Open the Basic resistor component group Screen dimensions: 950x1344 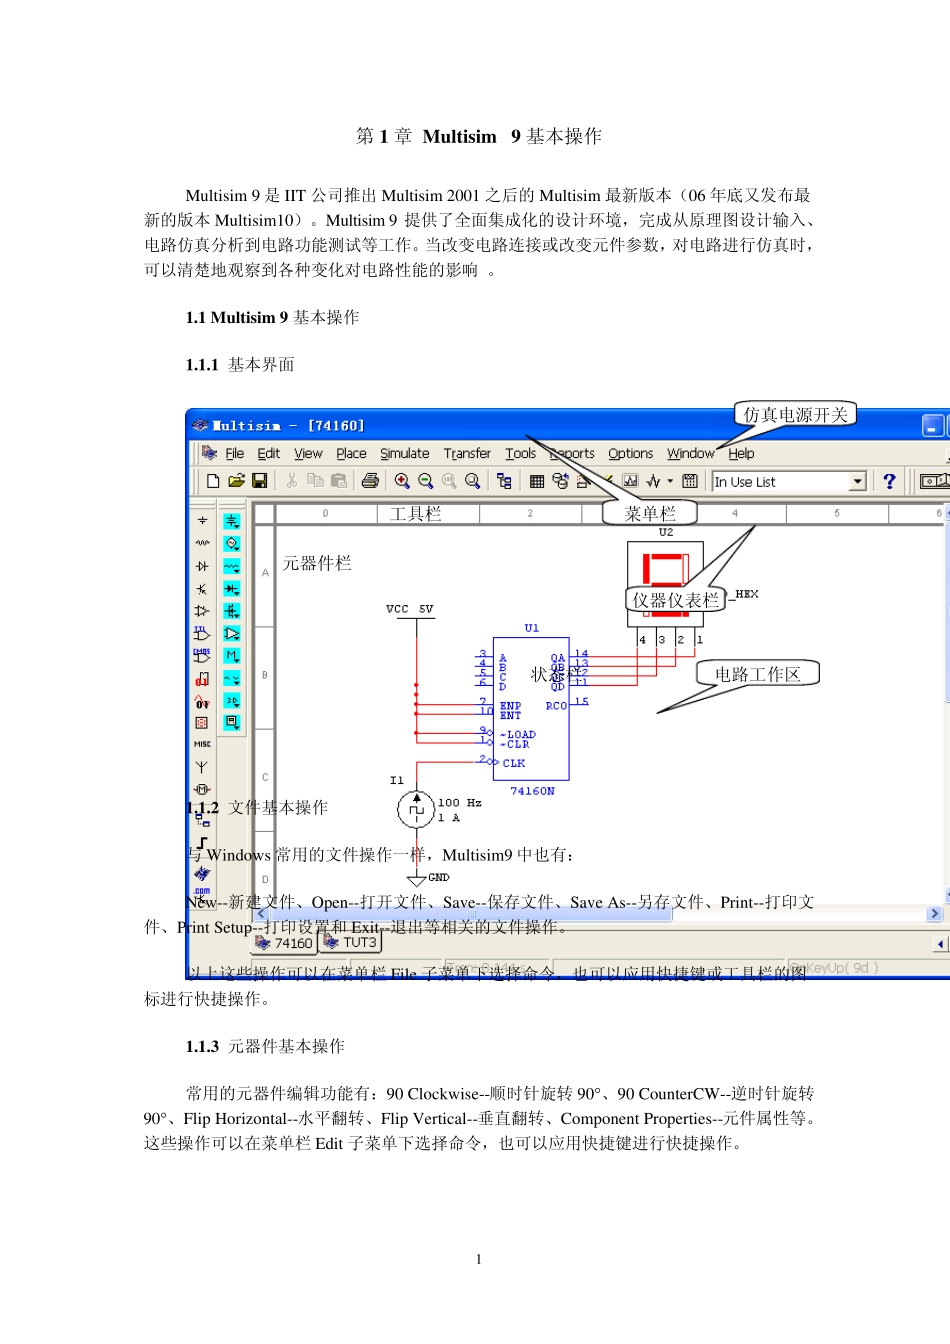tap(202, 543)
